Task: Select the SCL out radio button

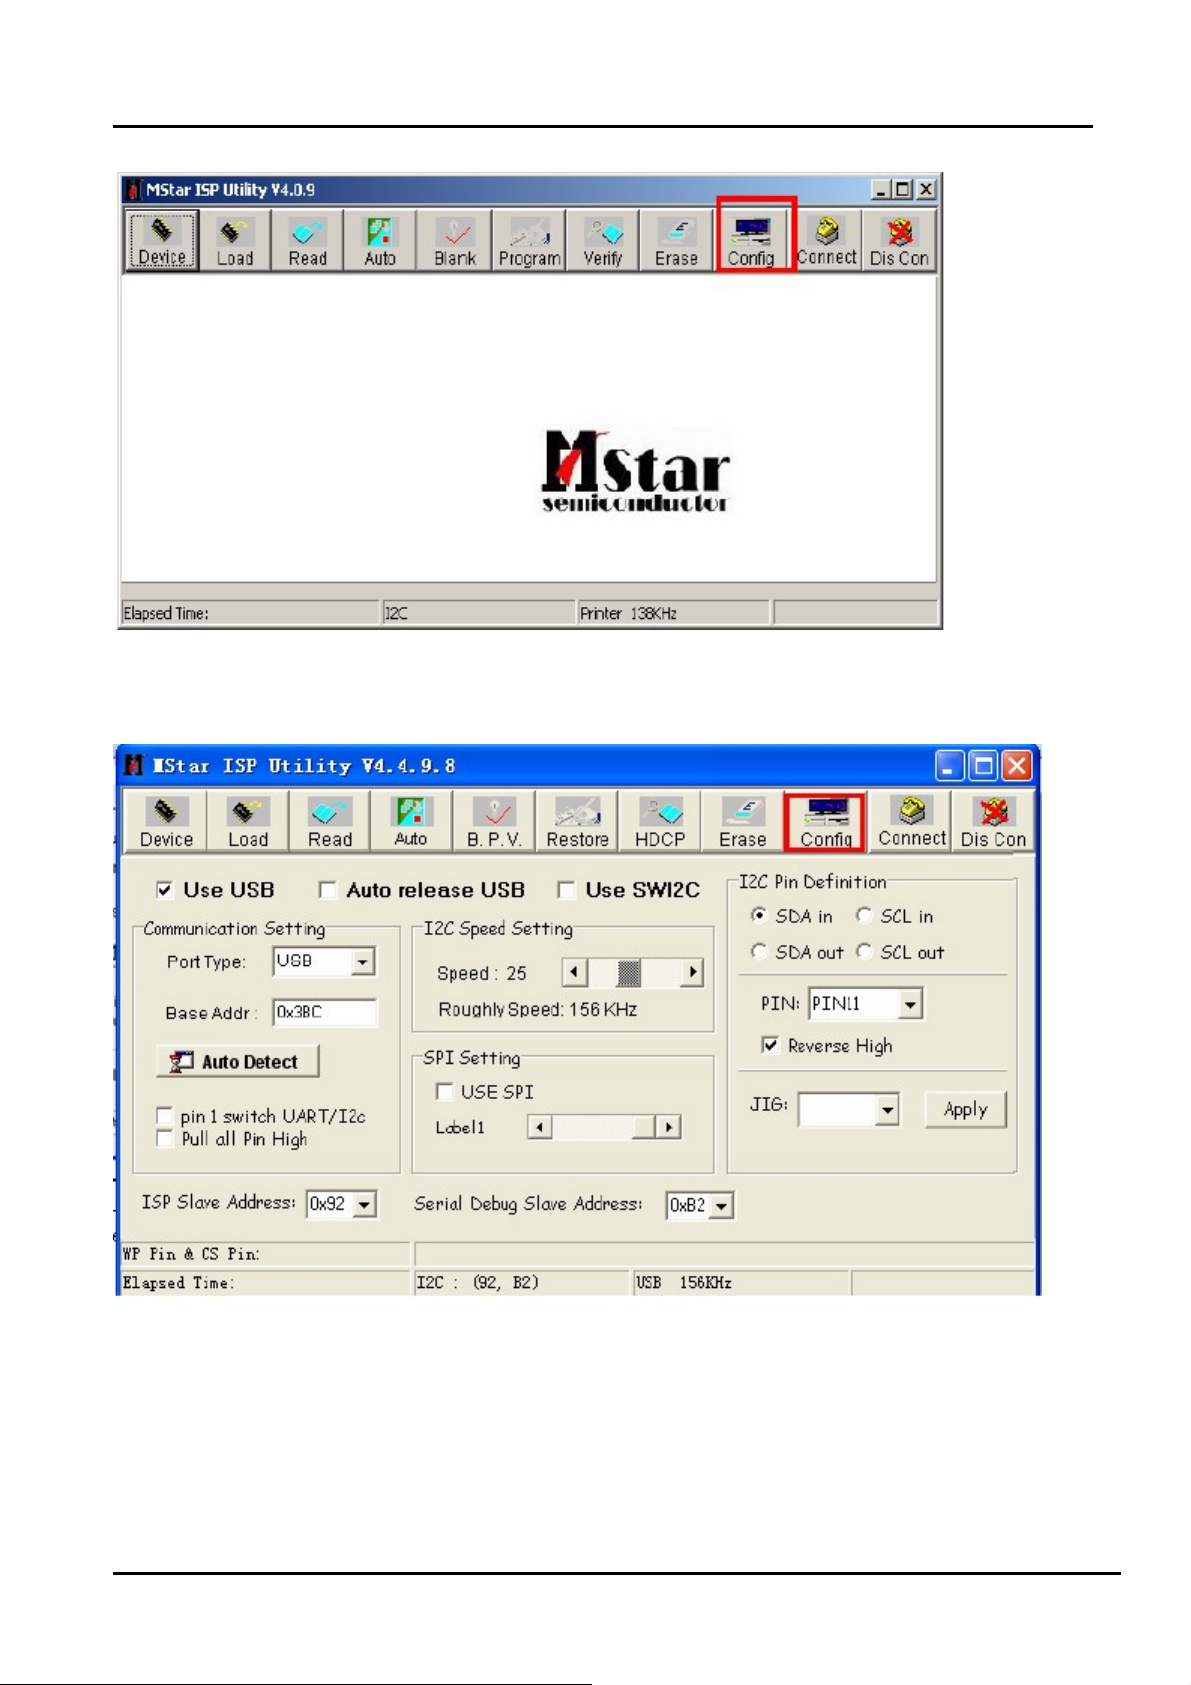Action: tap(865, 952)
